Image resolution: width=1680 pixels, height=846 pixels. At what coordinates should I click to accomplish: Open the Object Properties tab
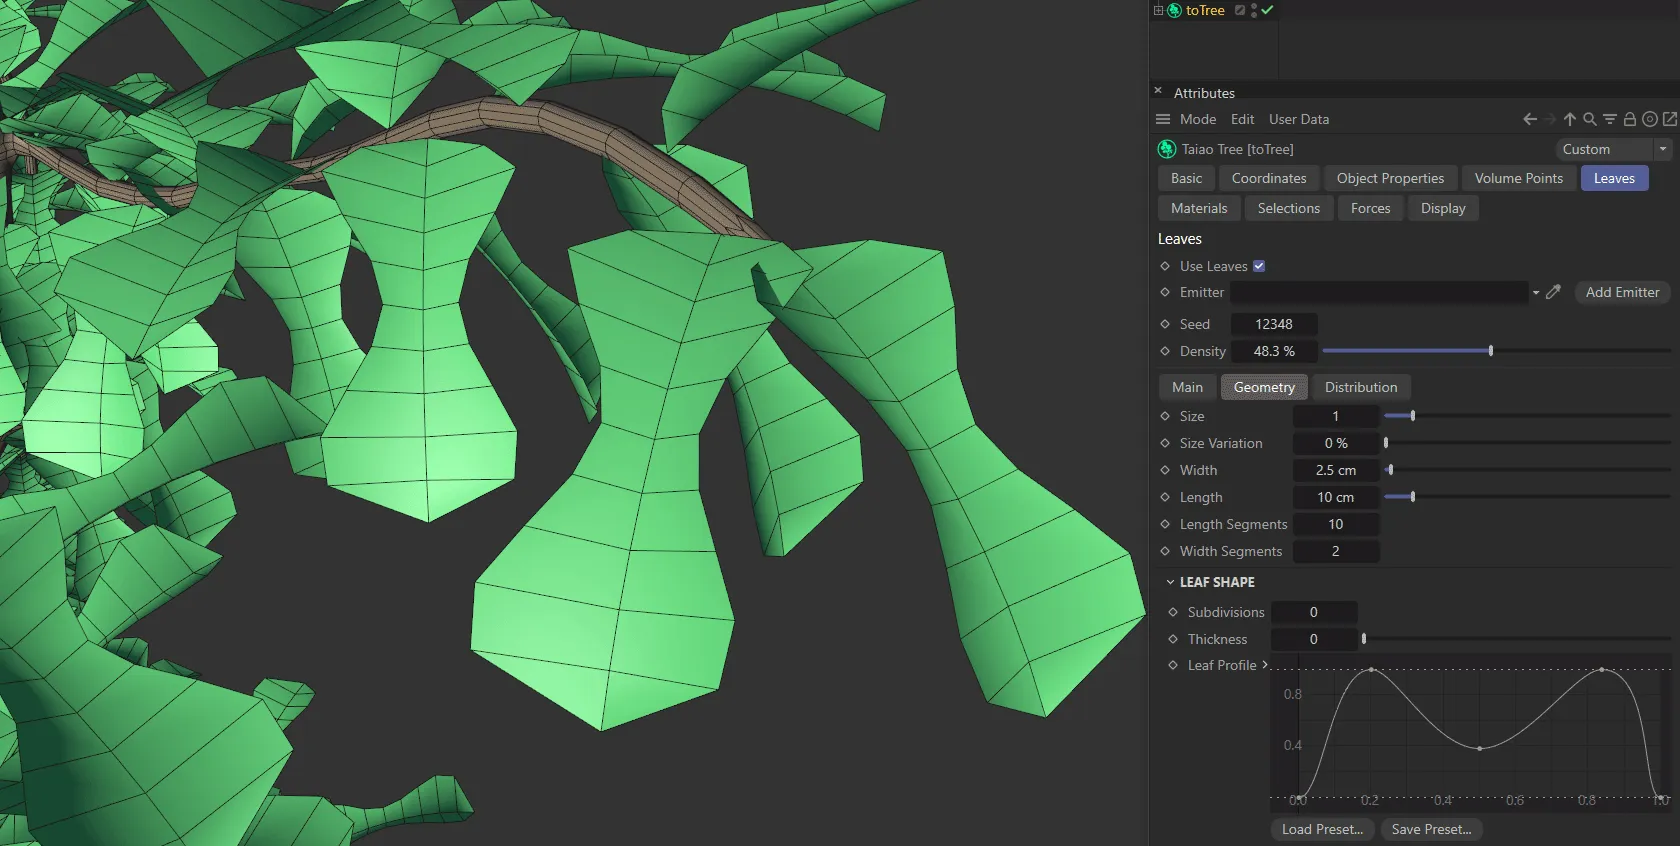(1390, 178)
